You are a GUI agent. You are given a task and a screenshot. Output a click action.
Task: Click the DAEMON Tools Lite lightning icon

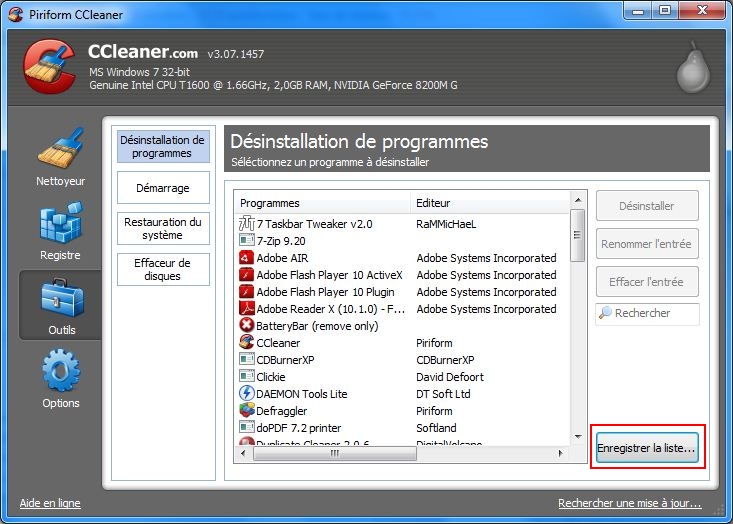[x=246, y=393]
